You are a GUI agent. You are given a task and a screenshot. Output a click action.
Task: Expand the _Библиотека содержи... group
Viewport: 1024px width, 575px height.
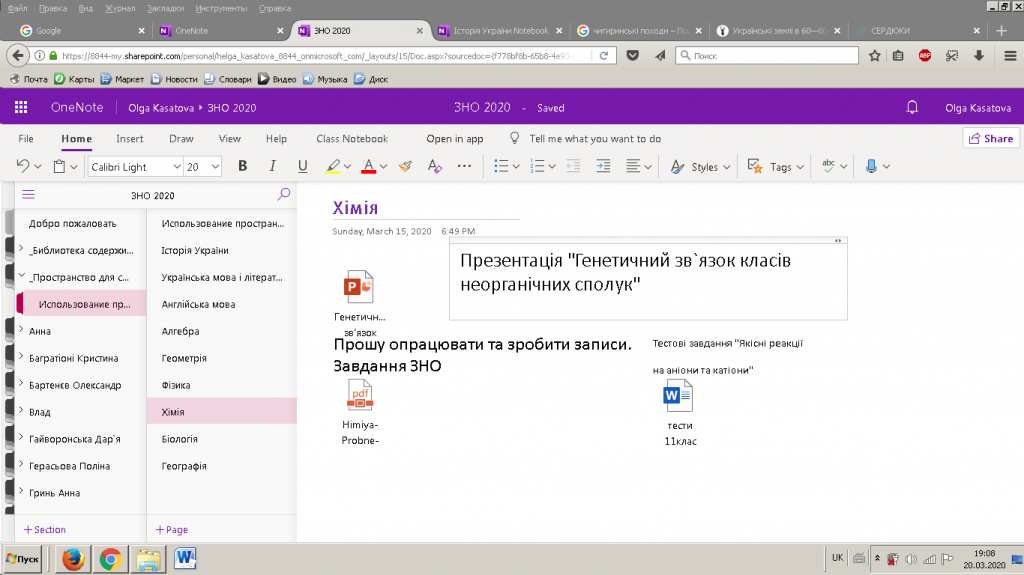[x=22, y=248]
